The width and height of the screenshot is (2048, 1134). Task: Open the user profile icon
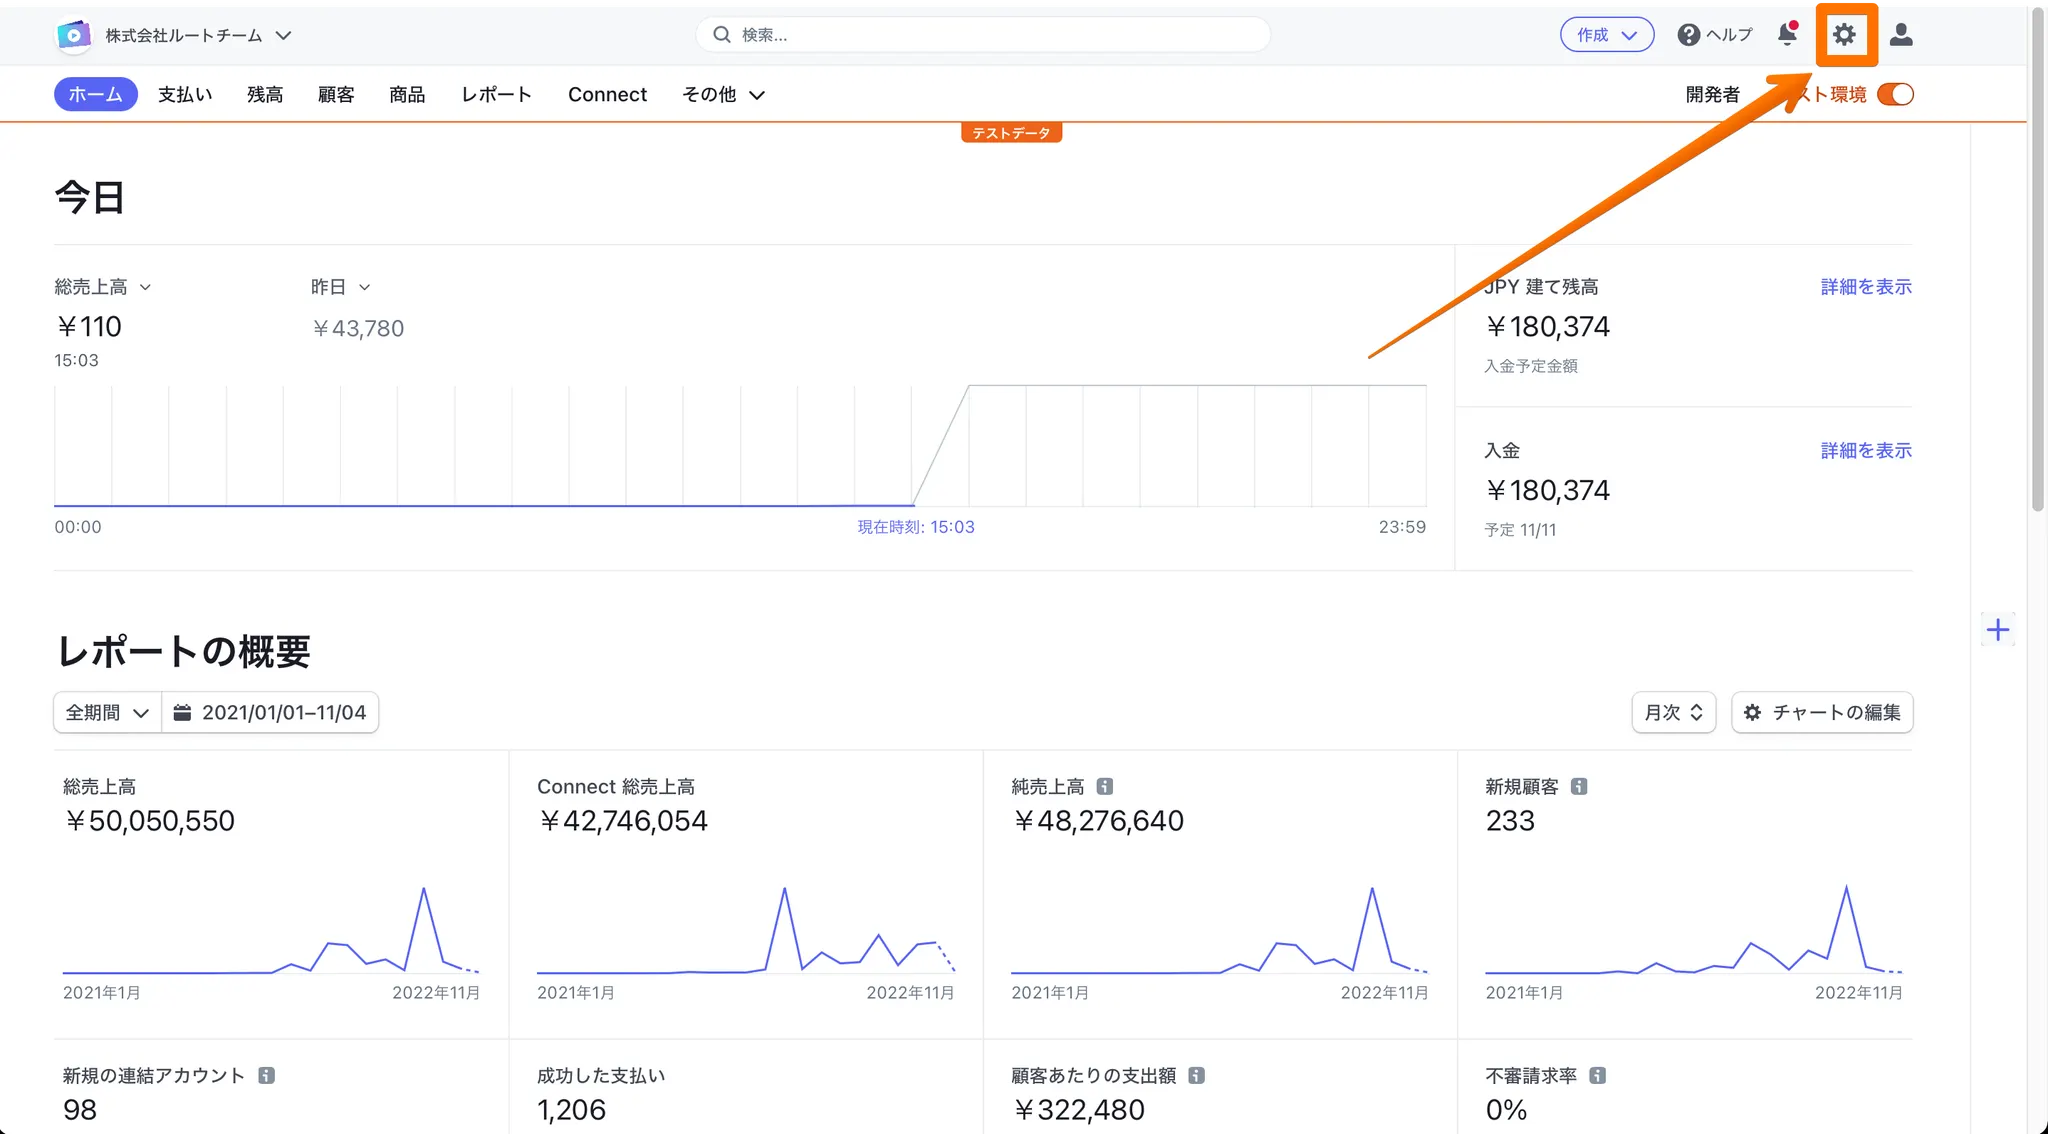1901,35
